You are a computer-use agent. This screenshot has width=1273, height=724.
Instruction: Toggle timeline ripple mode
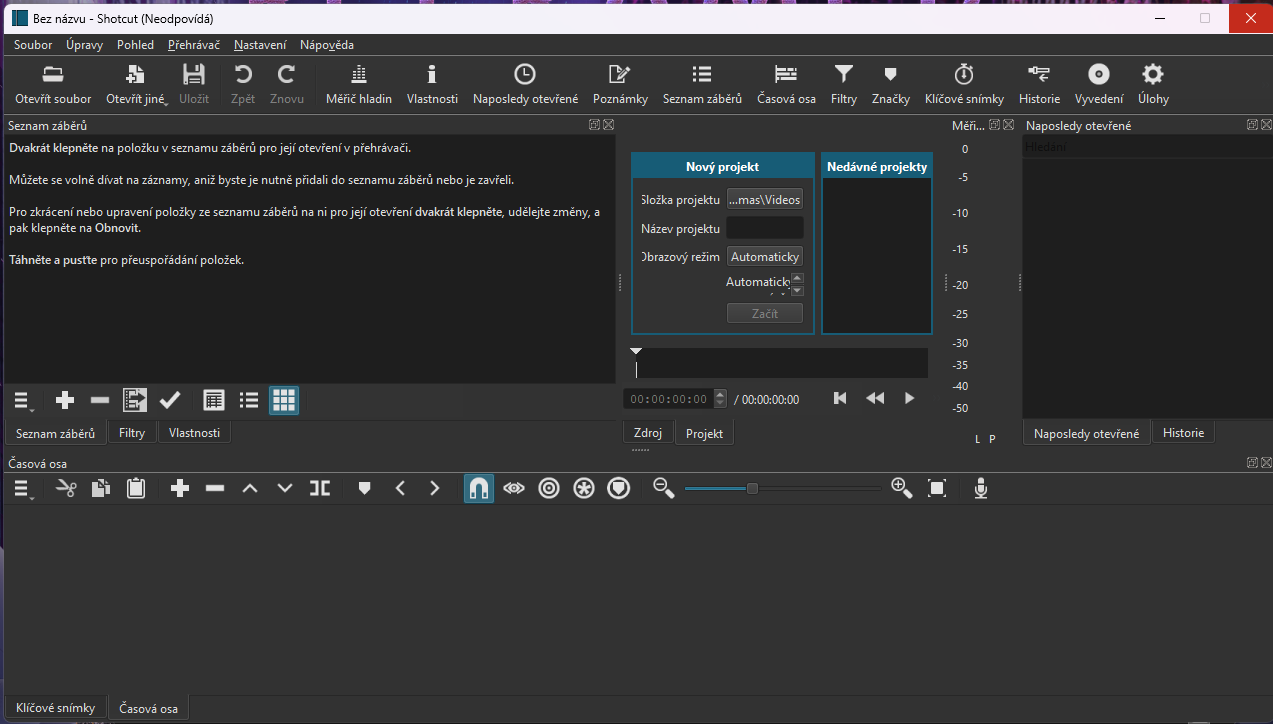(x=549, y=488)
